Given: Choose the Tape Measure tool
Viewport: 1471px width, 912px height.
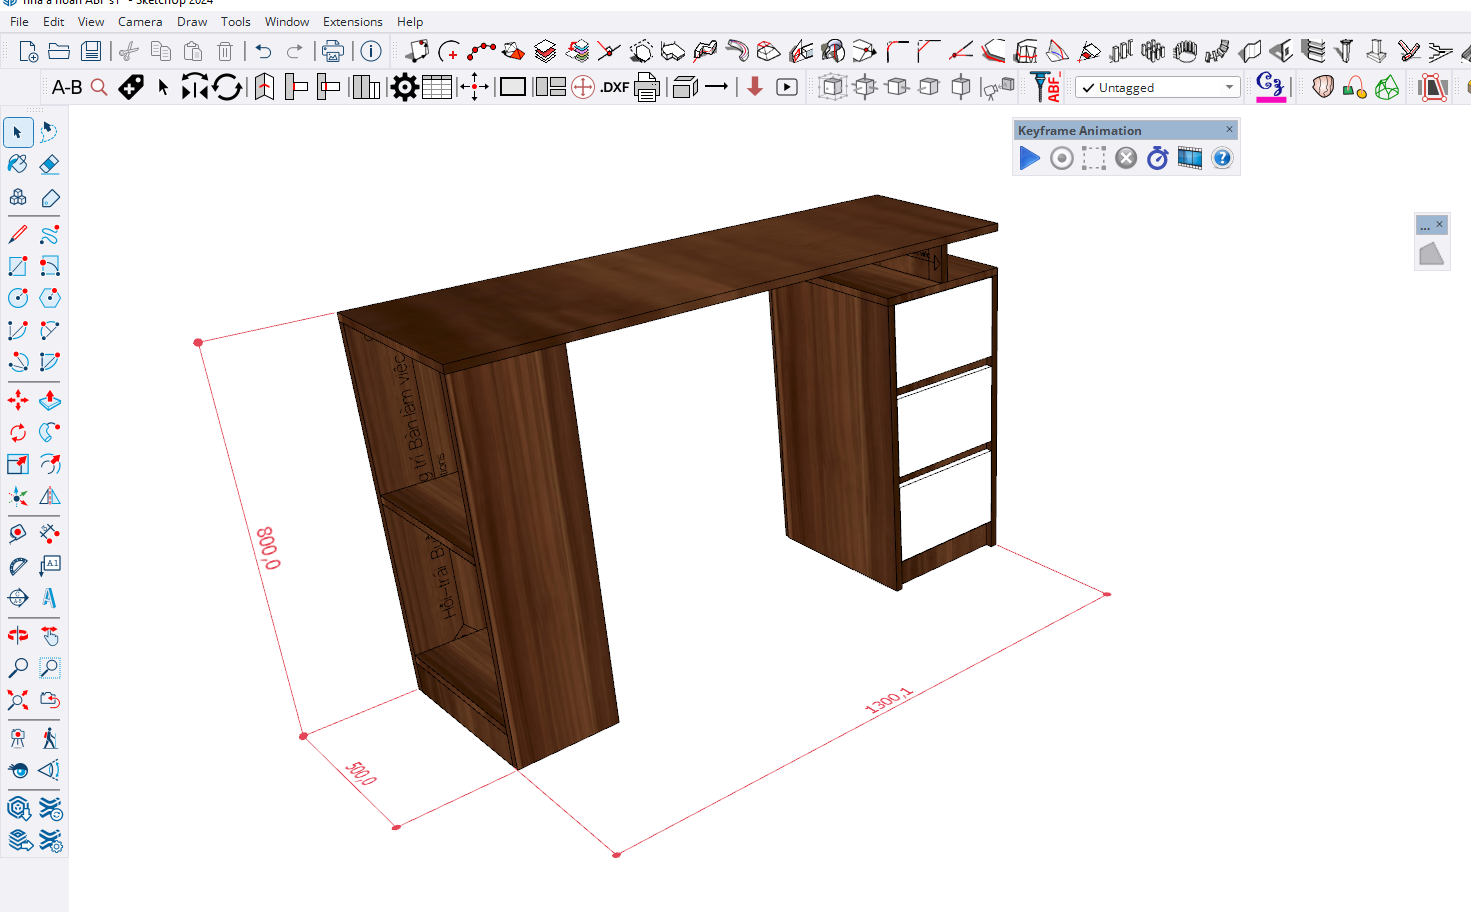Looking at the screenshot, I should pyautogui.click(x=18, y=534).
